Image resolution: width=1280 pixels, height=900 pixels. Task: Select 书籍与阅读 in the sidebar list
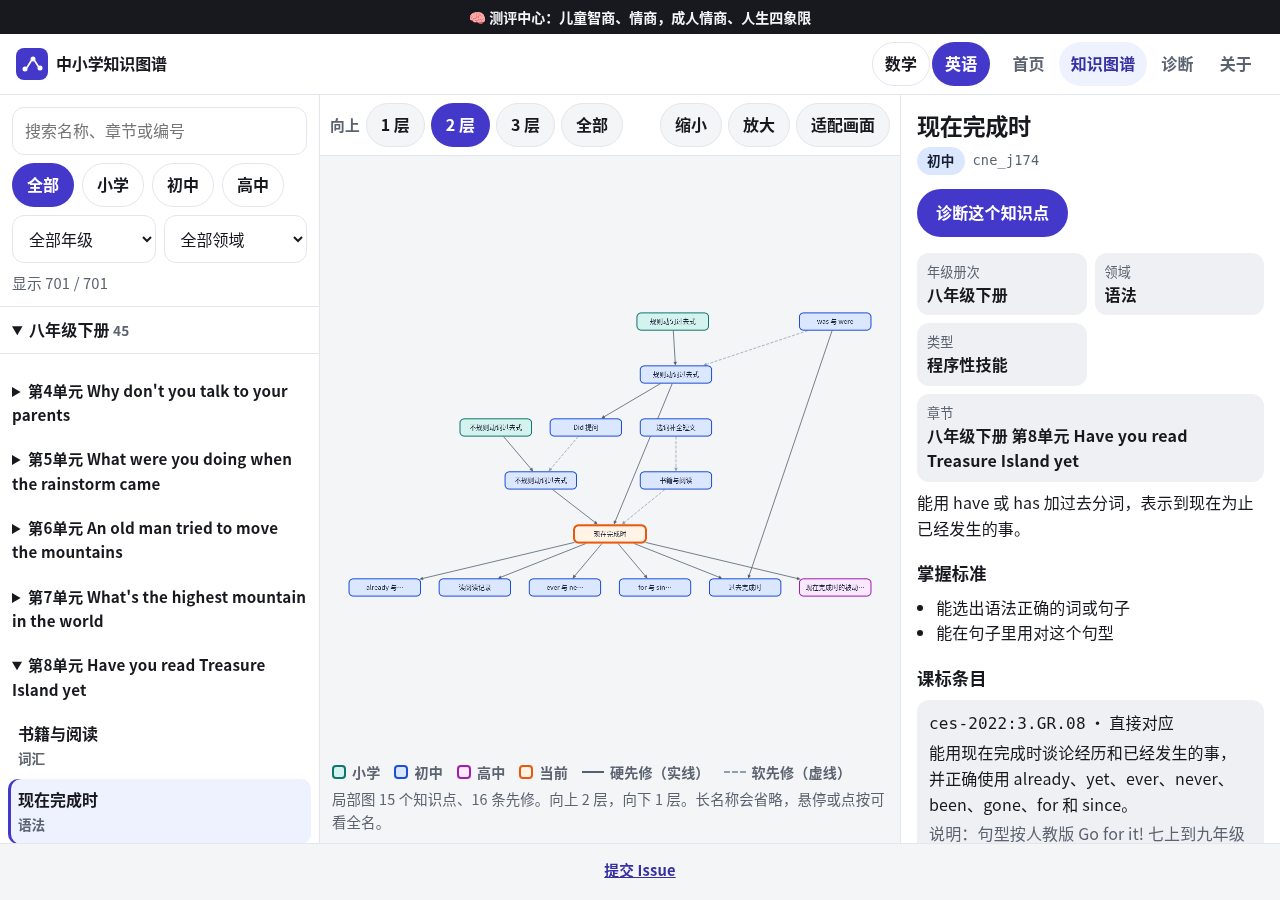[159, 746]
